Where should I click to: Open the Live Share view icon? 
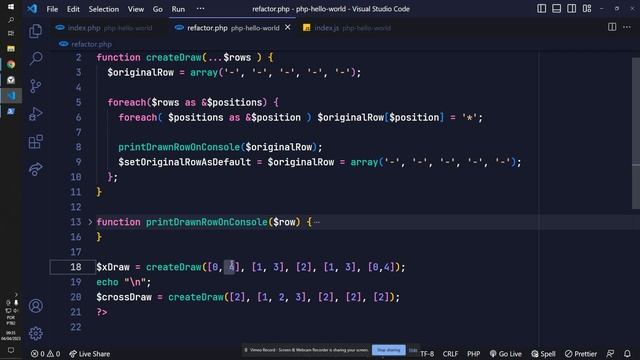pos(36,169)
